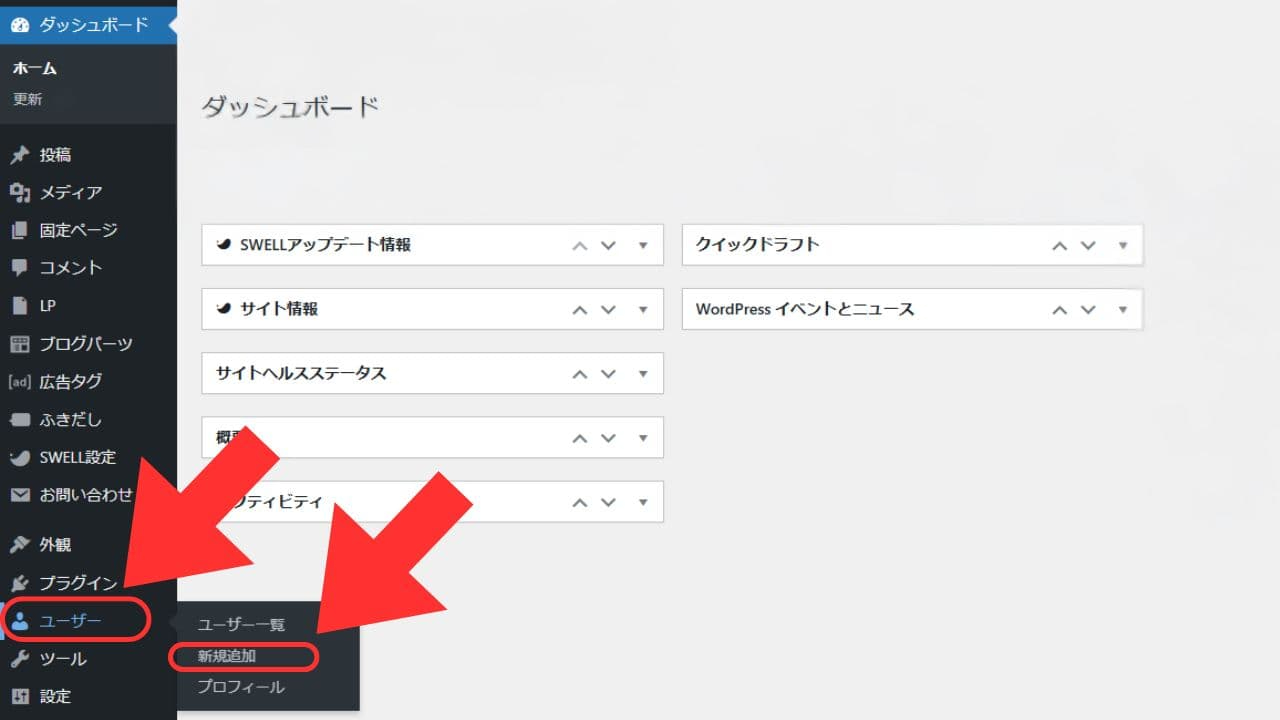Click the pages icon beside 固定ページ
1280x720 pixels.
tap(19, 230)
